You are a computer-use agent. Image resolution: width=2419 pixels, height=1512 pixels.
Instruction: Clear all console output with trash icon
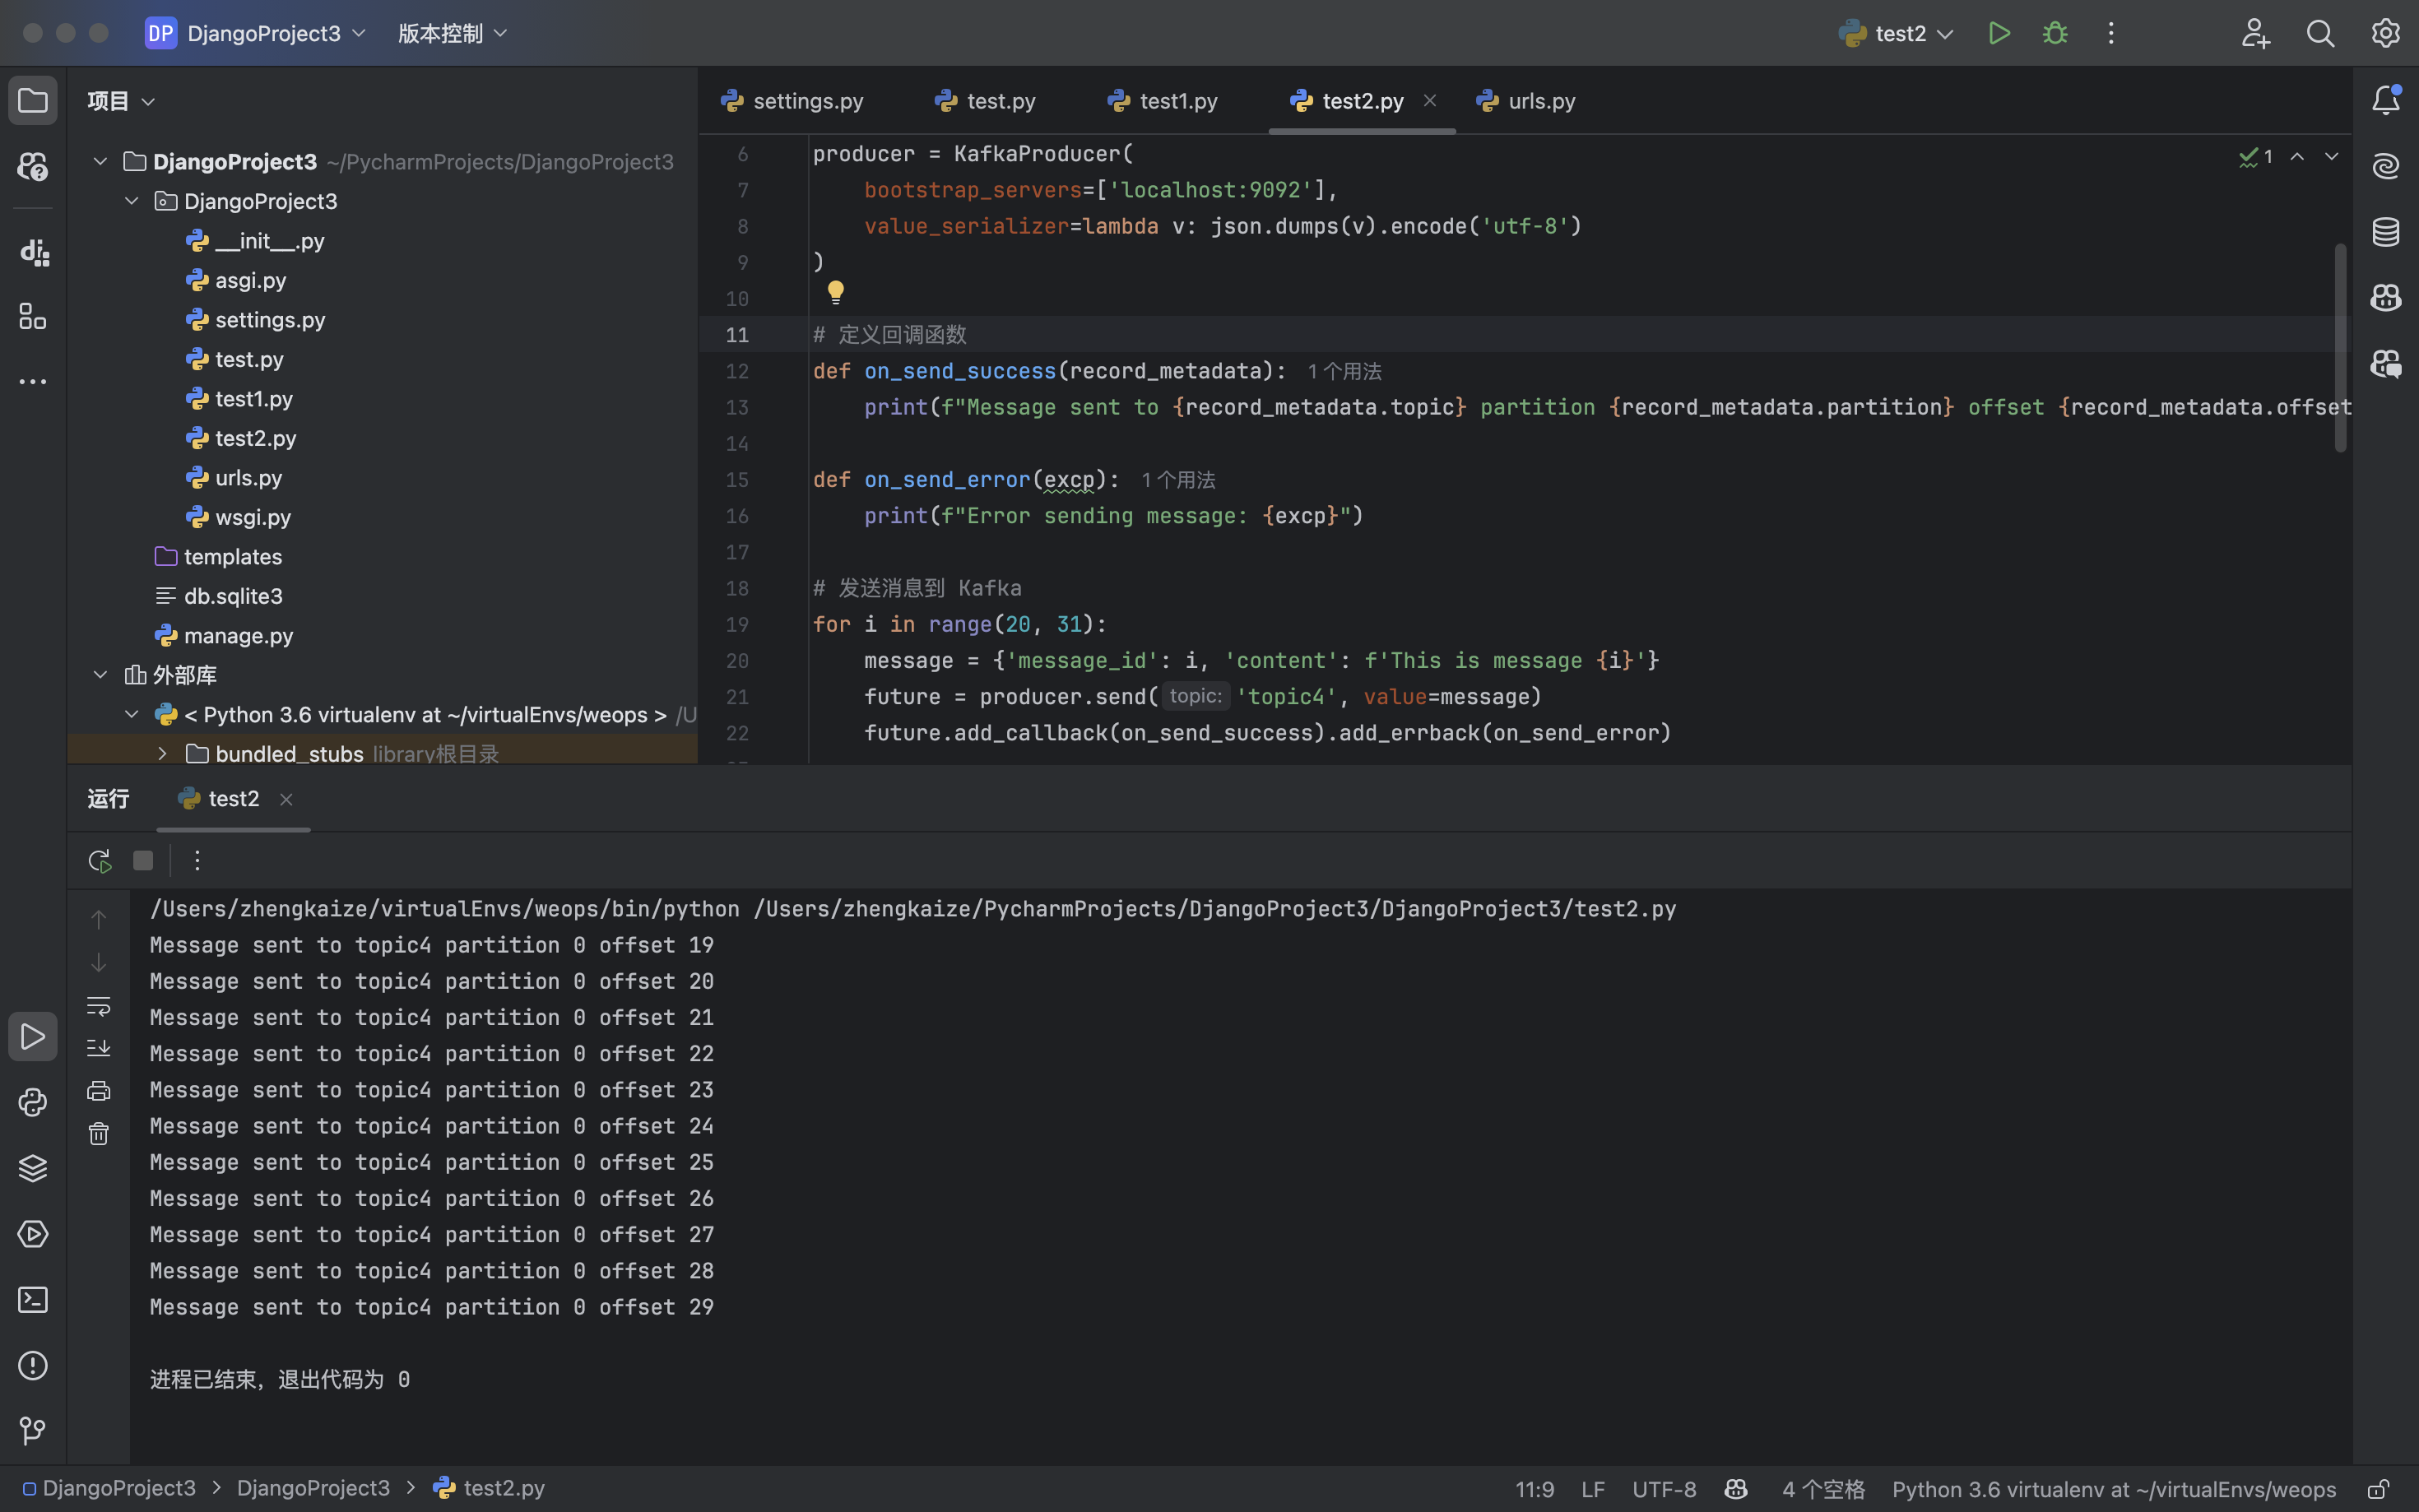point(98,1134)
